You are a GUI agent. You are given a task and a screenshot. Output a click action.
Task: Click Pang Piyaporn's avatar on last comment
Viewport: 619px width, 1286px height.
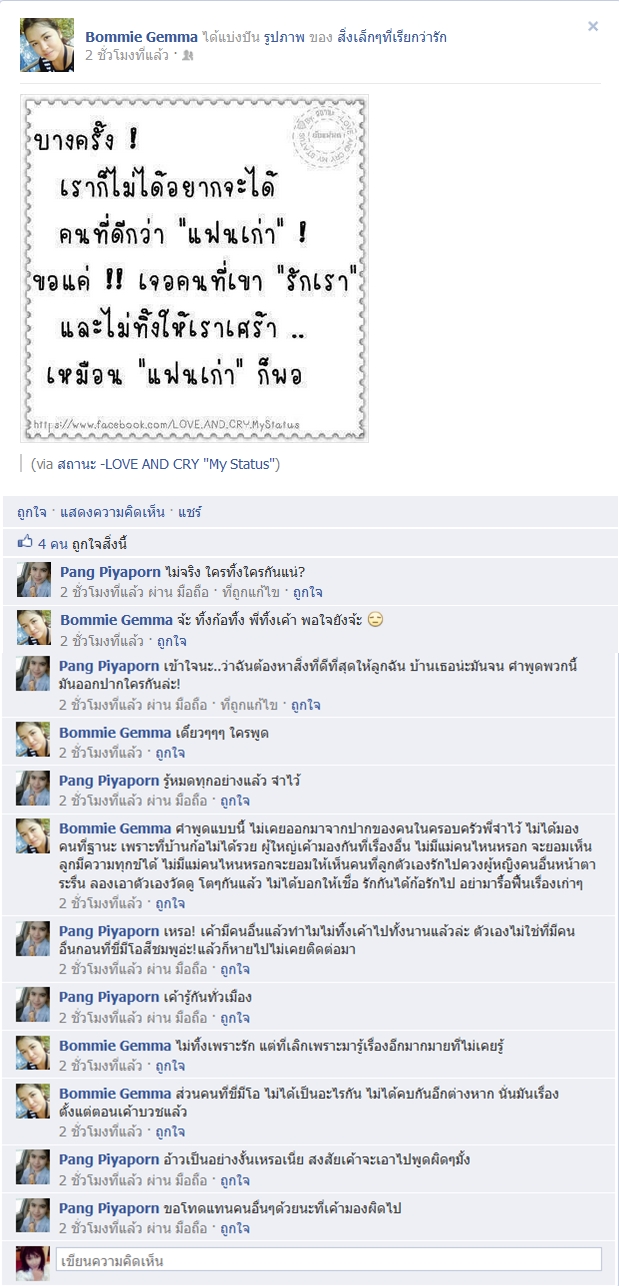click(33, 1214)
